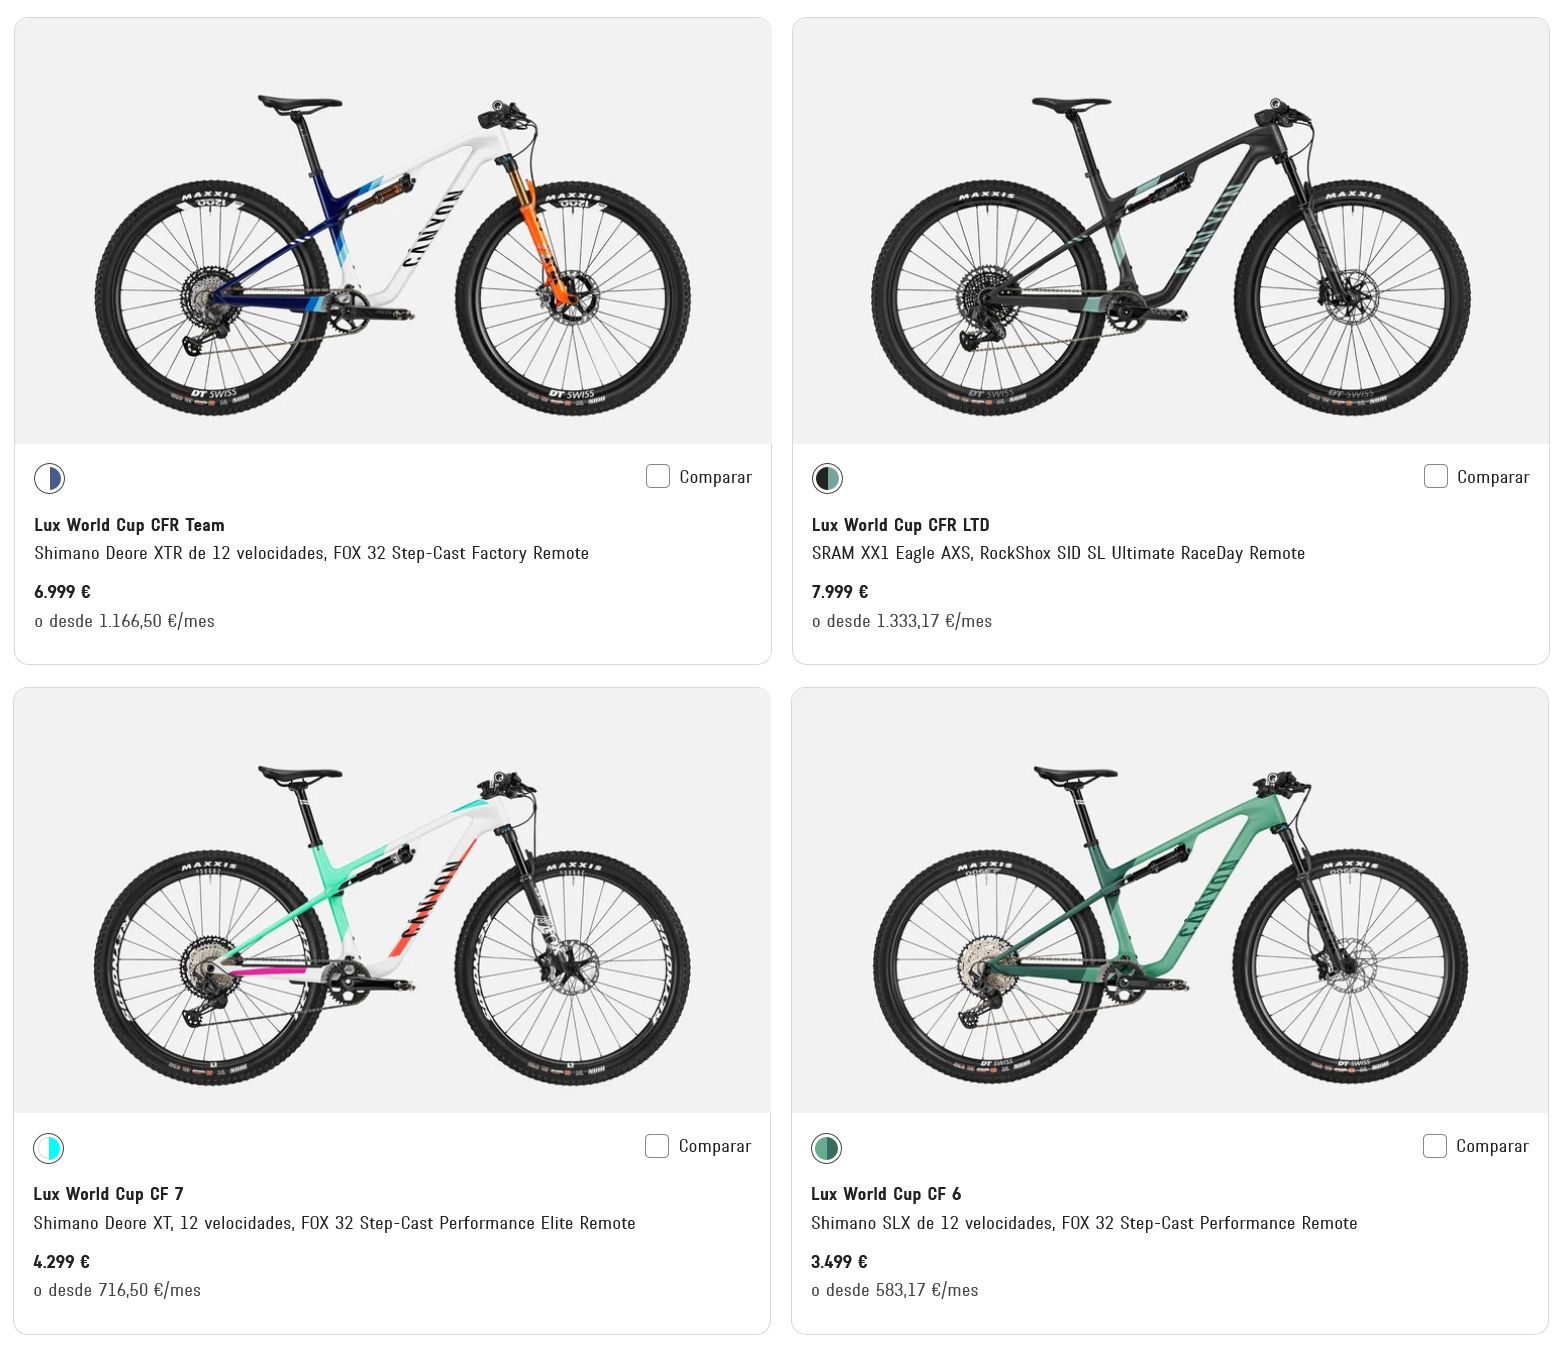This screenshot has height=1349, width=1562.
Task: Open the Lux World Cup CFR LTD title link
Action: pos(900,525)
